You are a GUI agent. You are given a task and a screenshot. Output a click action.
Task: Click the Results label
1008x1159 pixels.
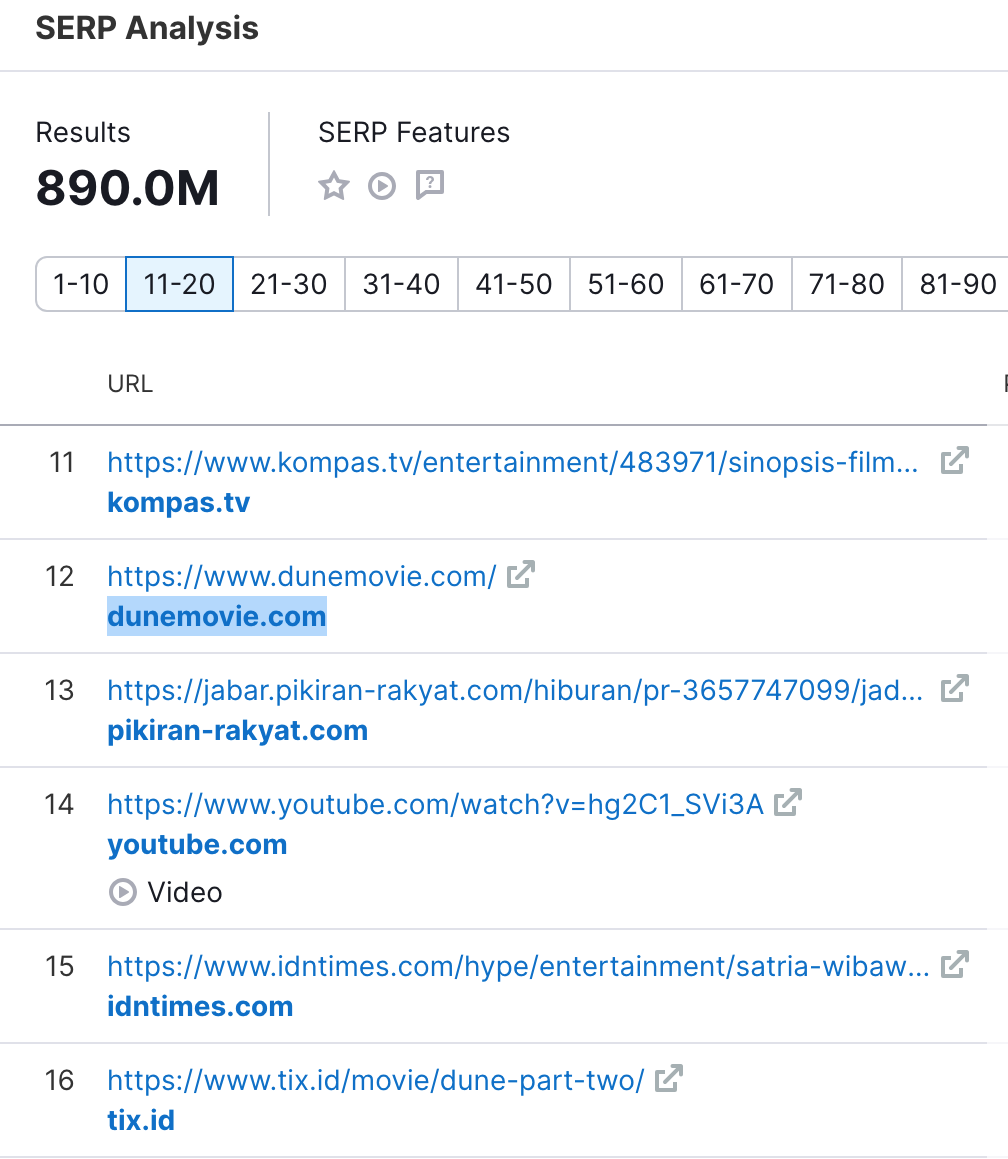click(x=83, y=132)
